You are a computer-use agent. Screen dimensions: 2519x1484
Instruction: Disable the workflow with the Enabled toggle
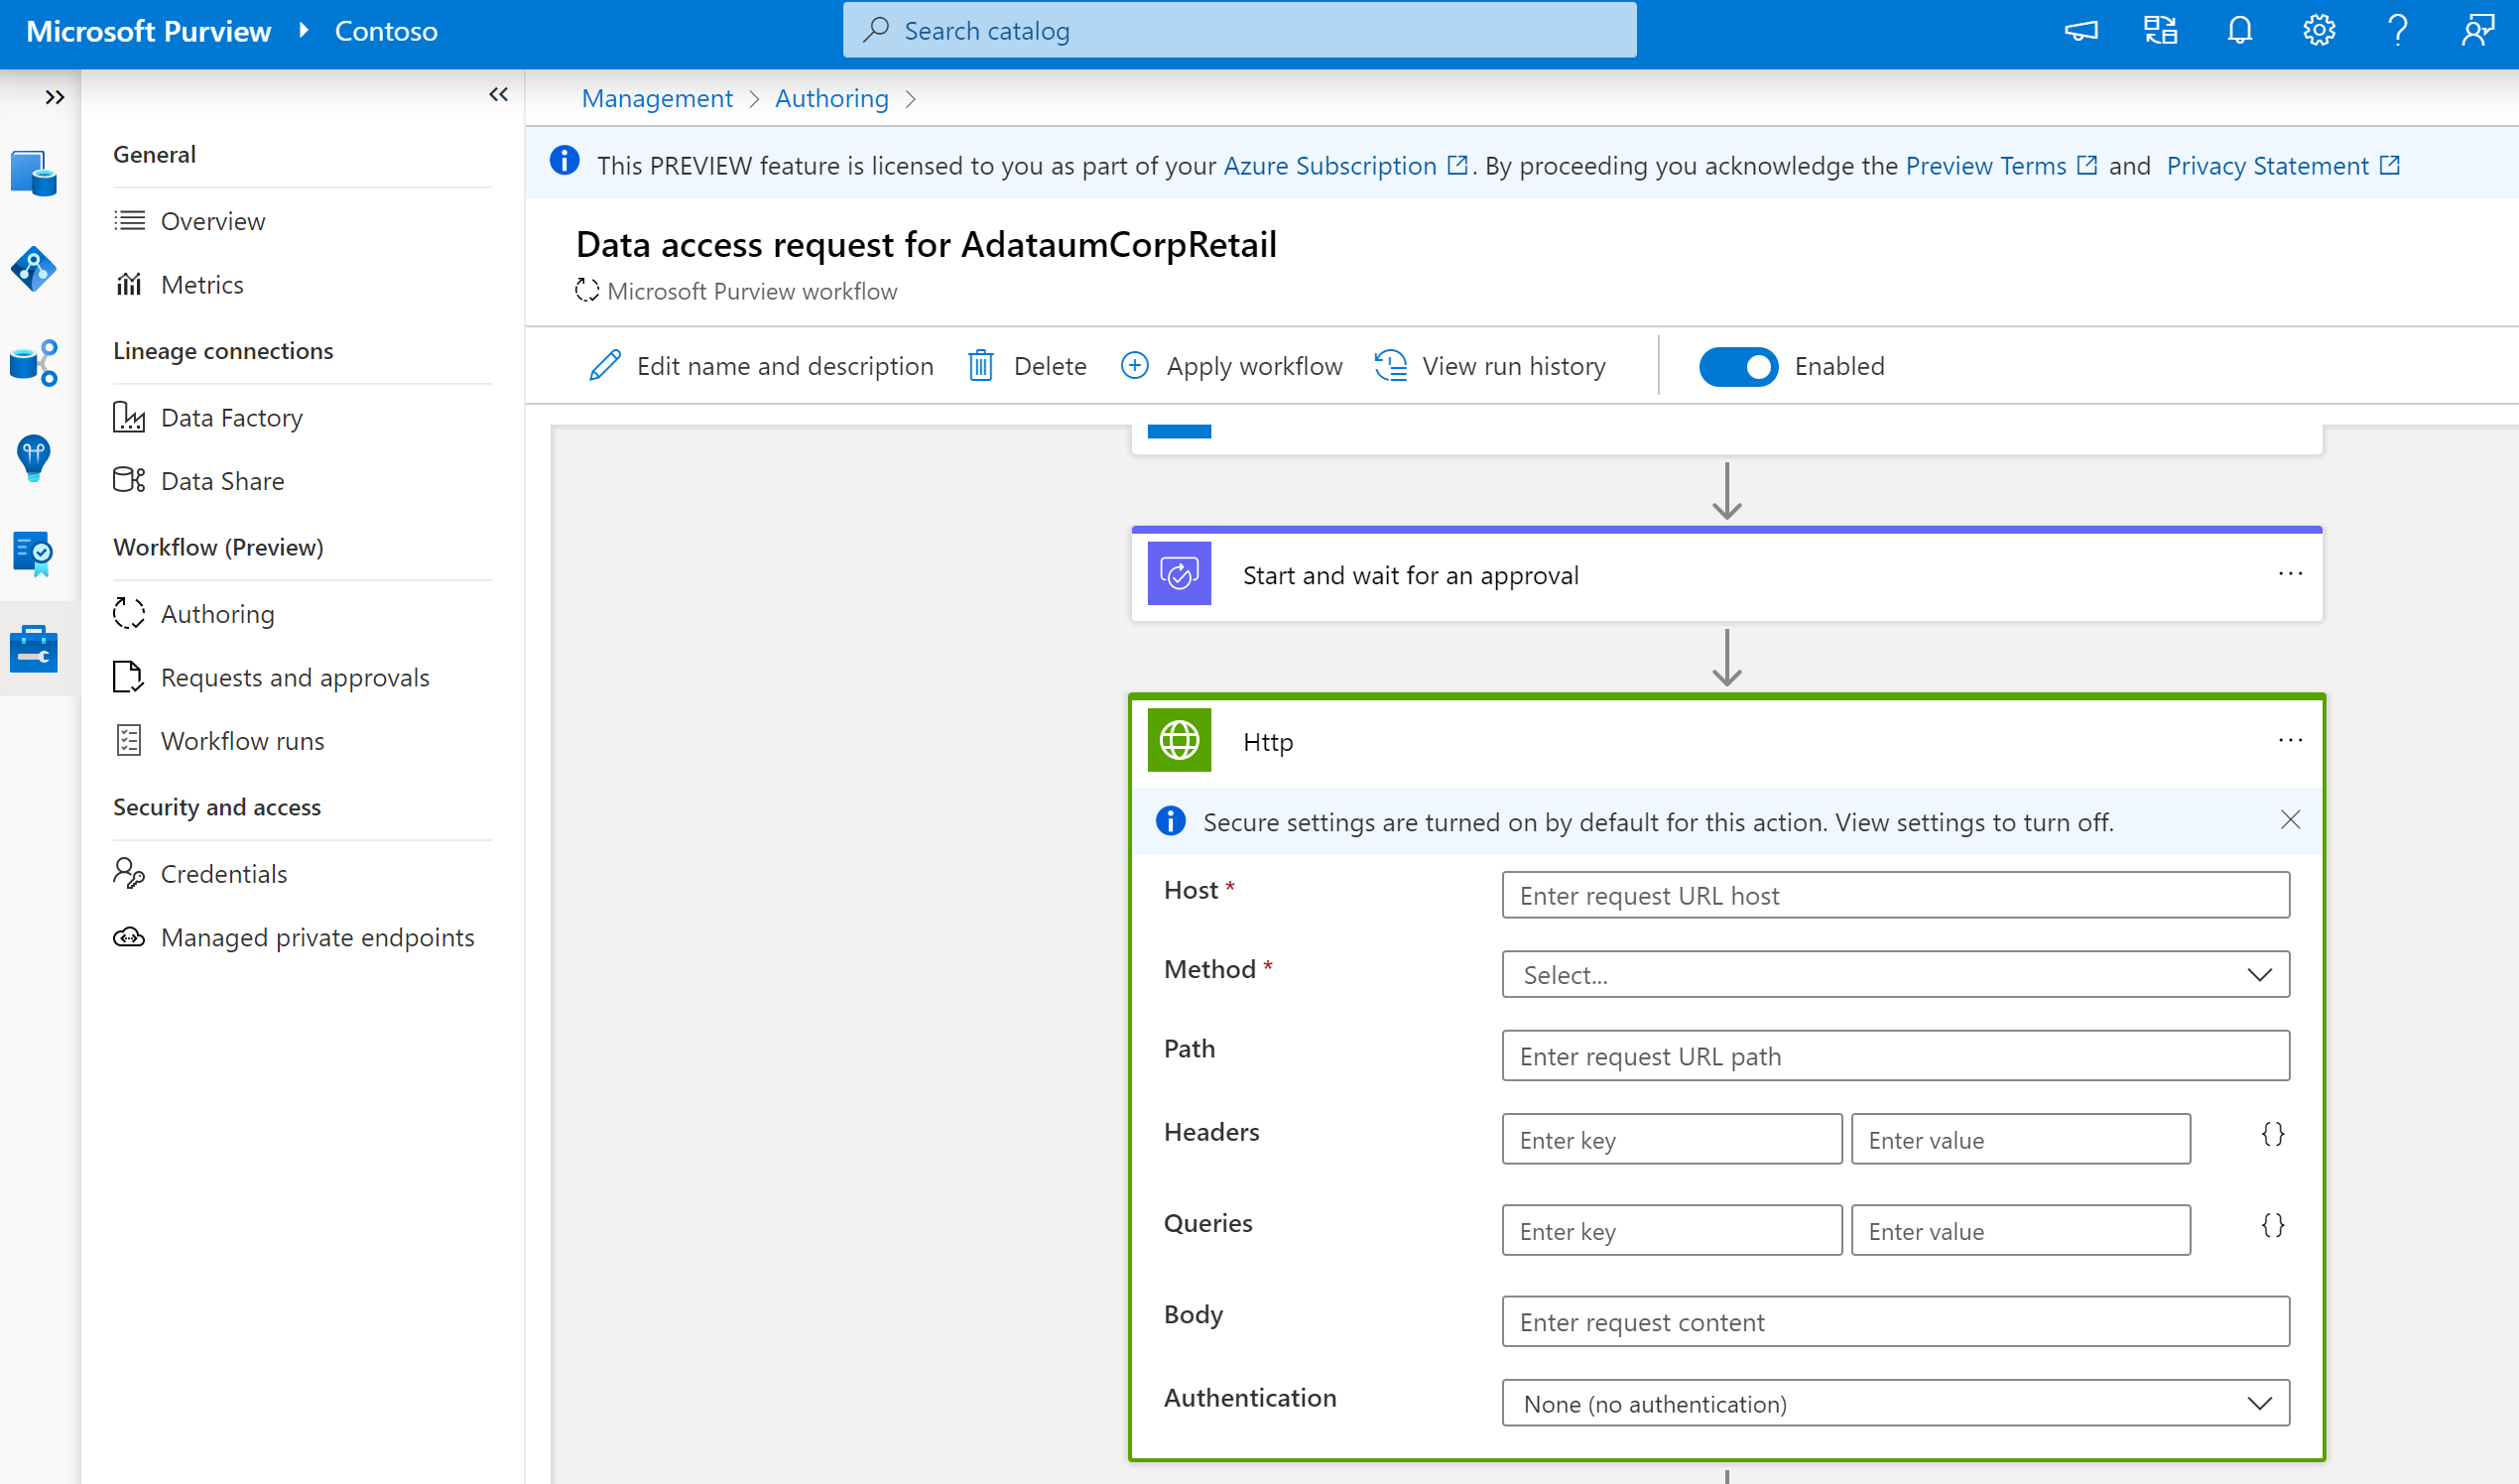(x=1739, y=366)
